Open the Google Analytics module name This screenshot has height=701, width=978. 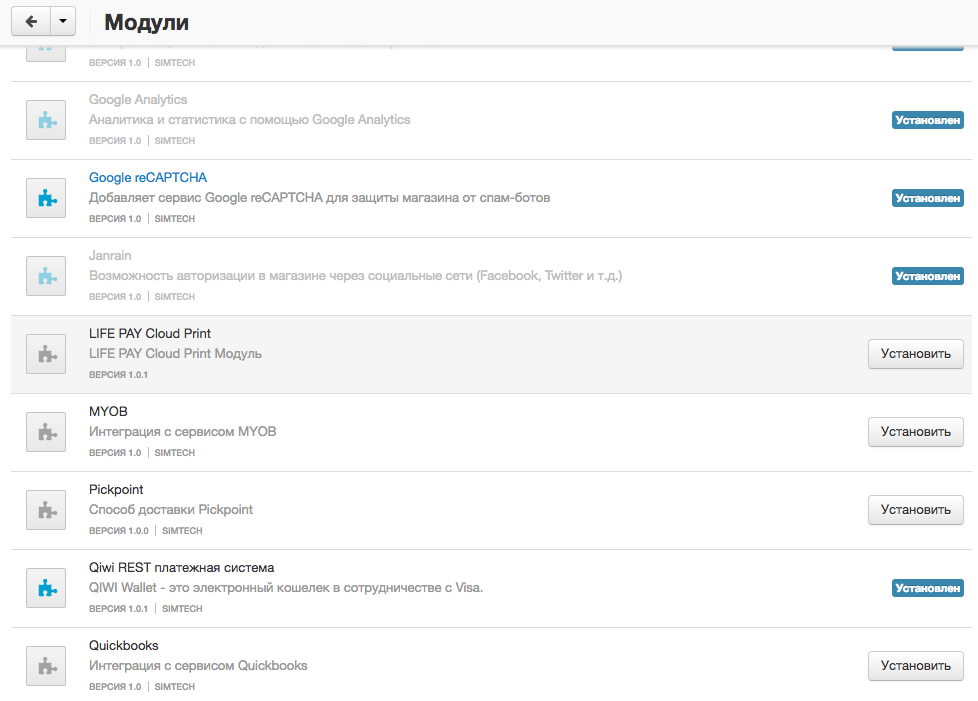138,100
